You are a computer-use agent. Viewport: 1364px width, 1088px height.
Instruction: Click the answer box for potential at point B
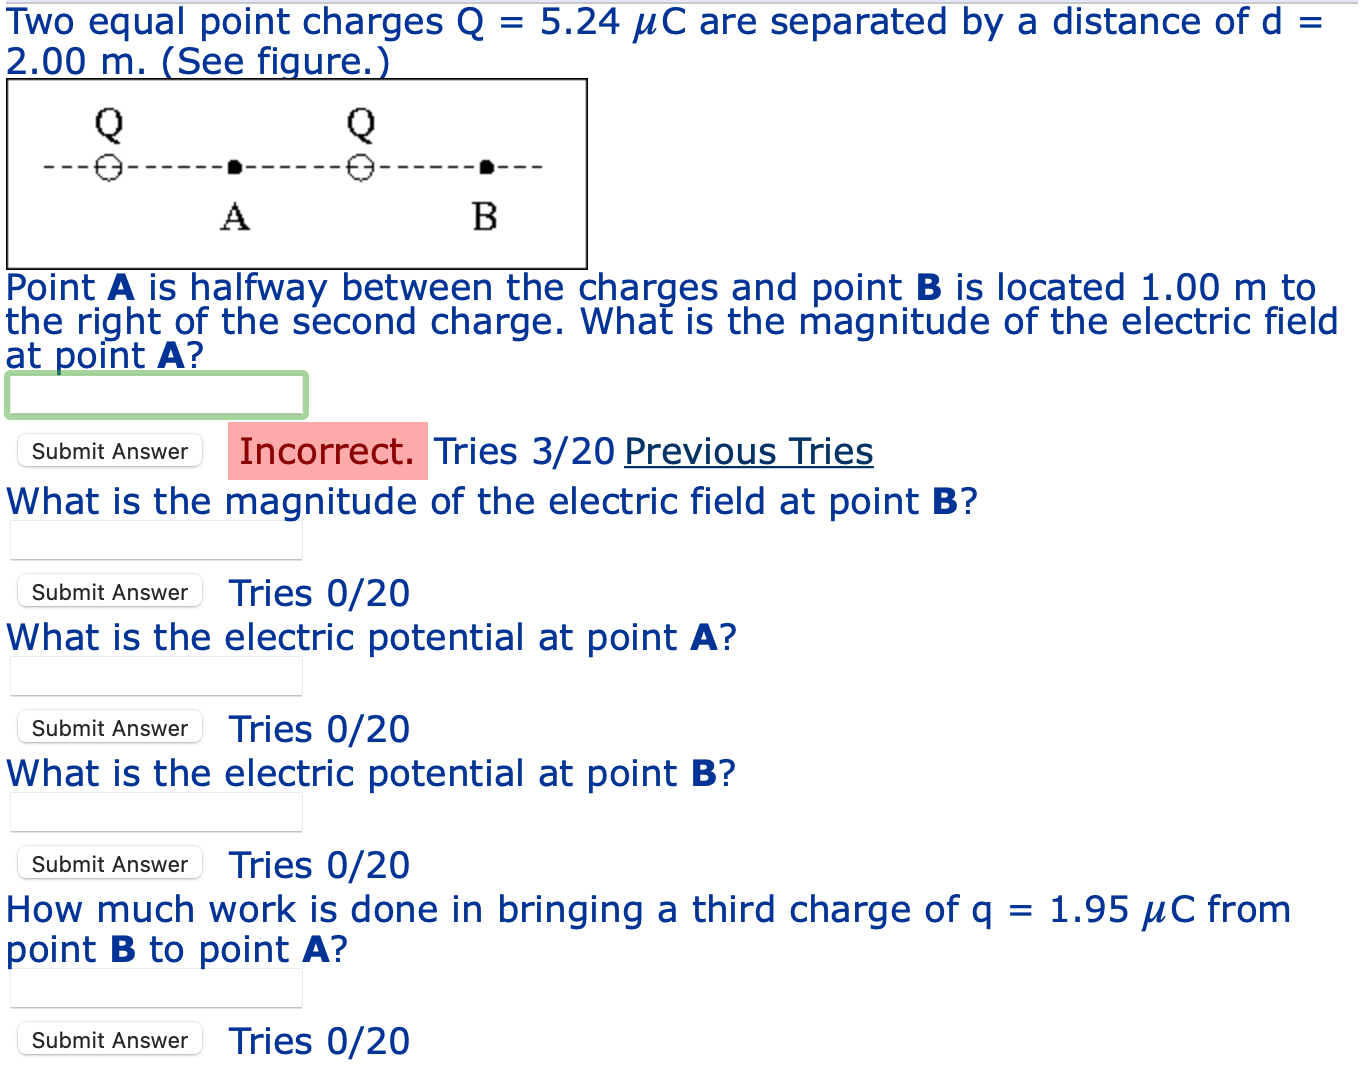pos(156,811)
